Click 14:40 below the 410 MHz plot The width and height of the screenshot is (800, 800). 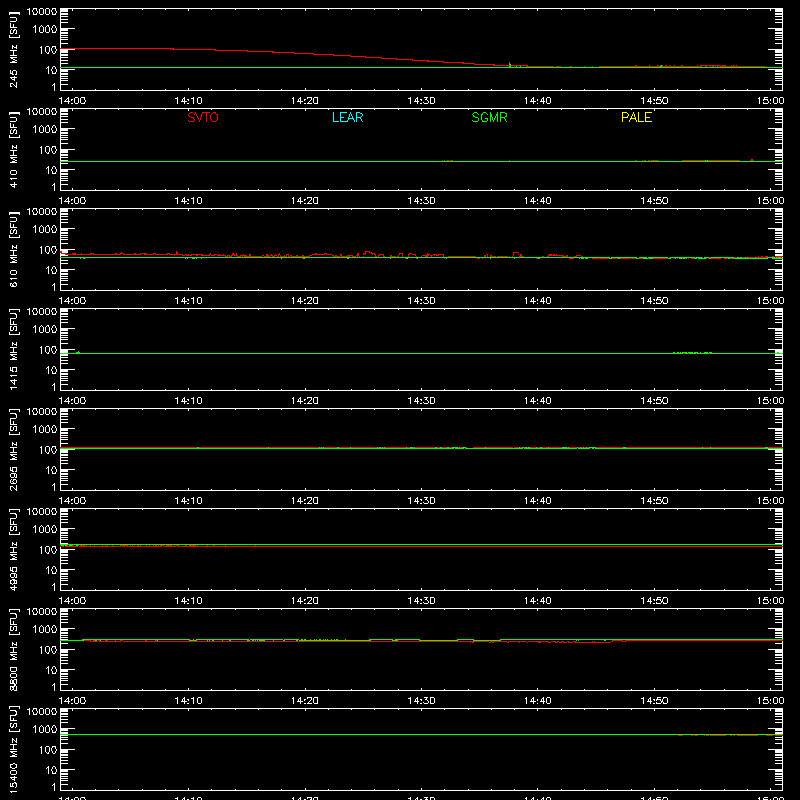click(x=538, y=201)
